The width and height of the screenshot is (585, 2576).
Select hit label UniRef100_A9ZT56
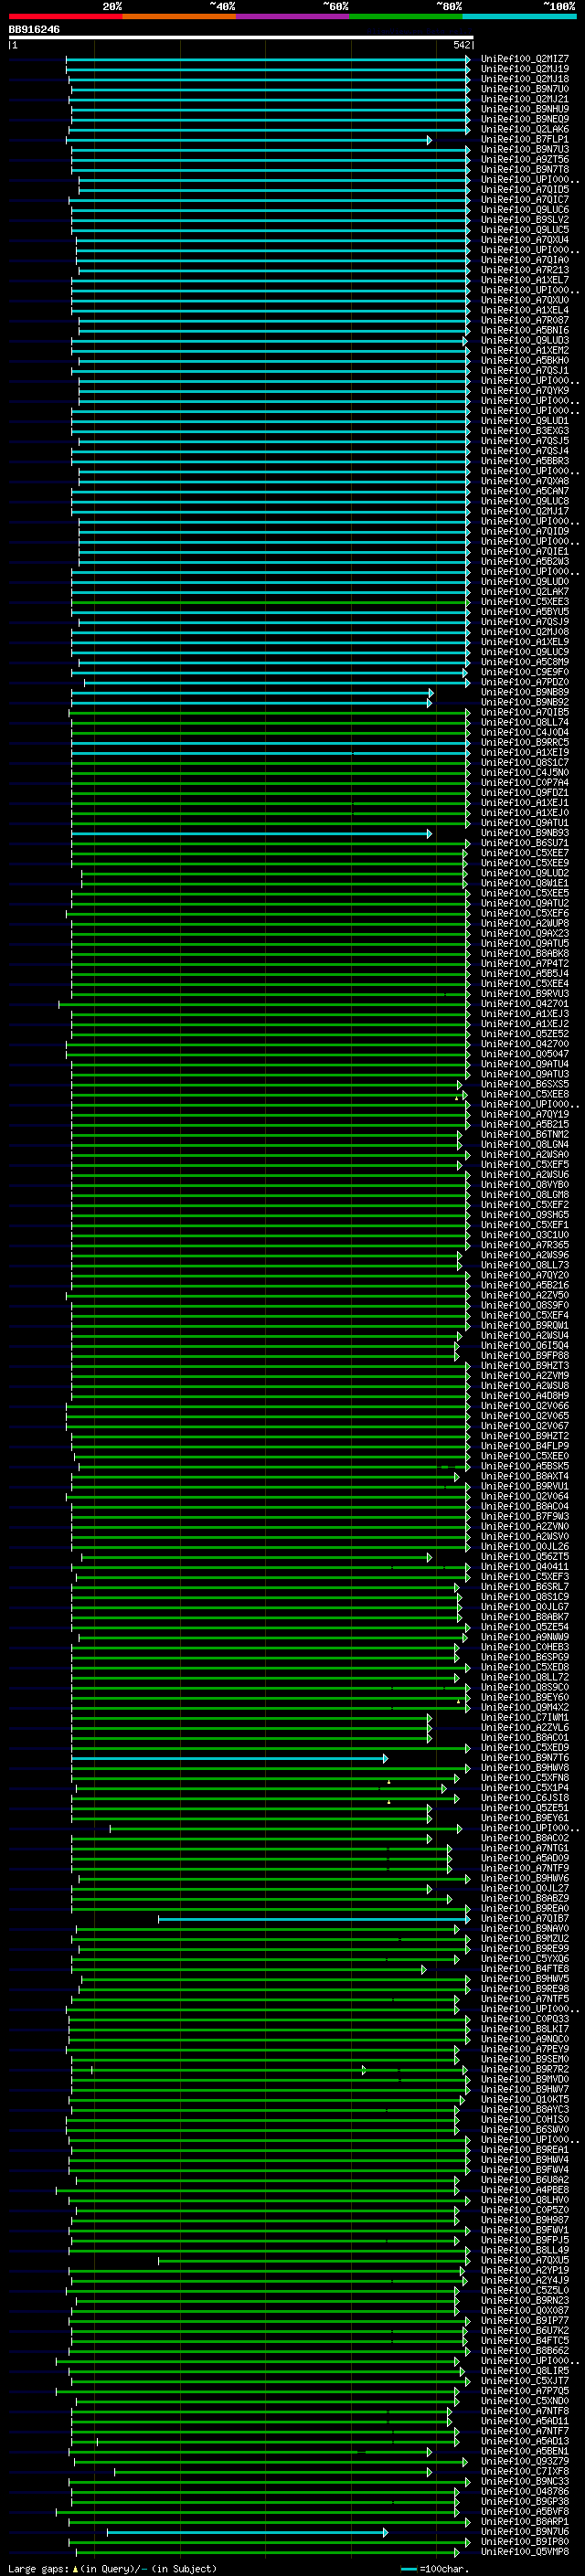click(x=525, y=160)
